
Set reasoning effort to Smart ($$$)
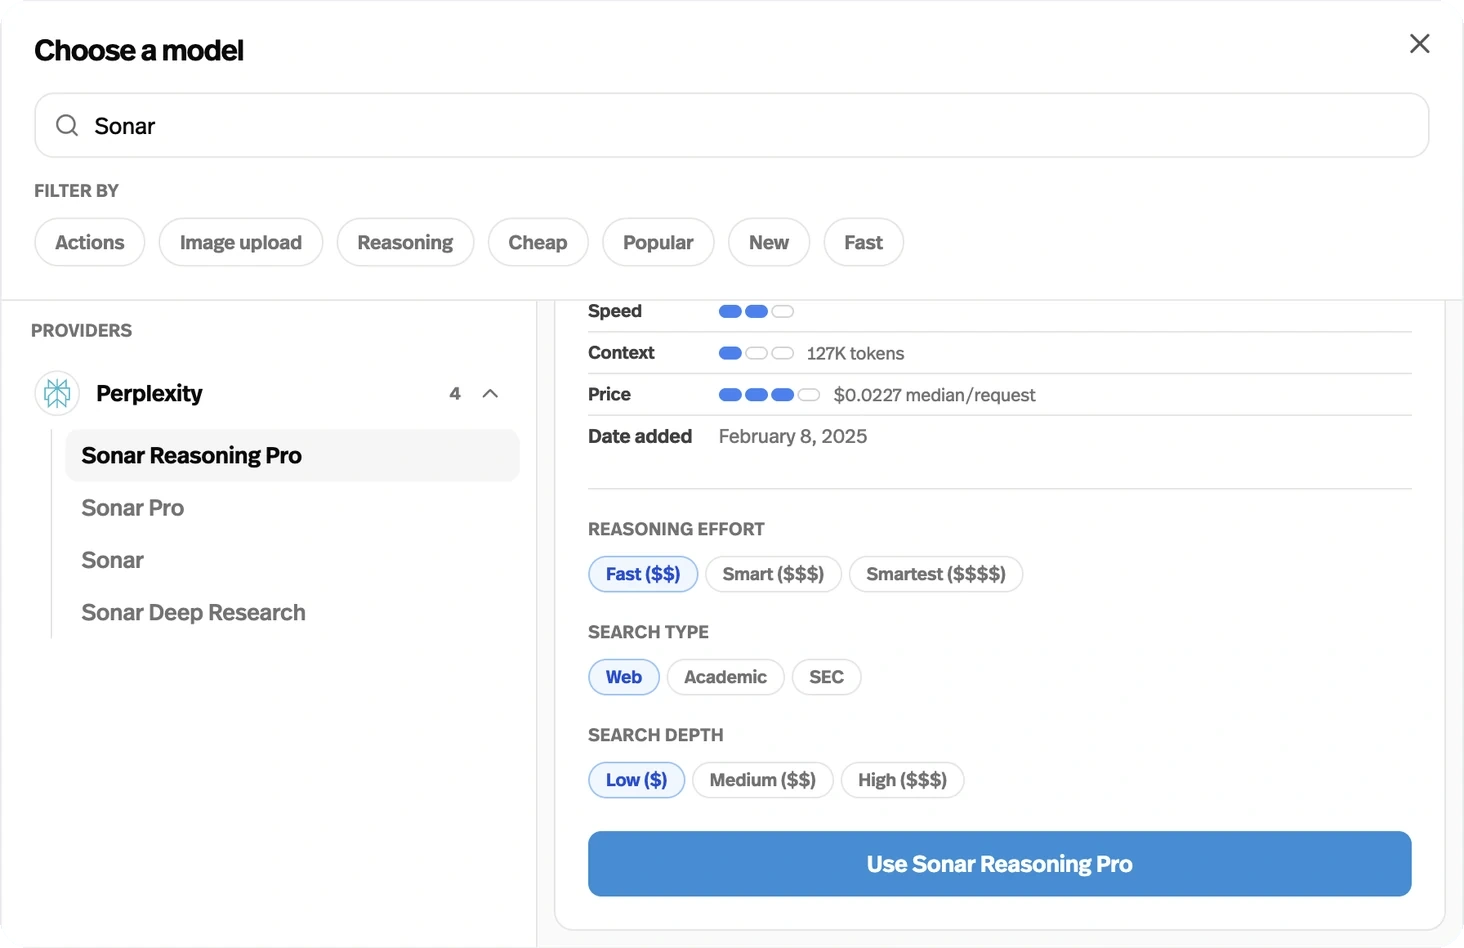(x=774, y=574)
